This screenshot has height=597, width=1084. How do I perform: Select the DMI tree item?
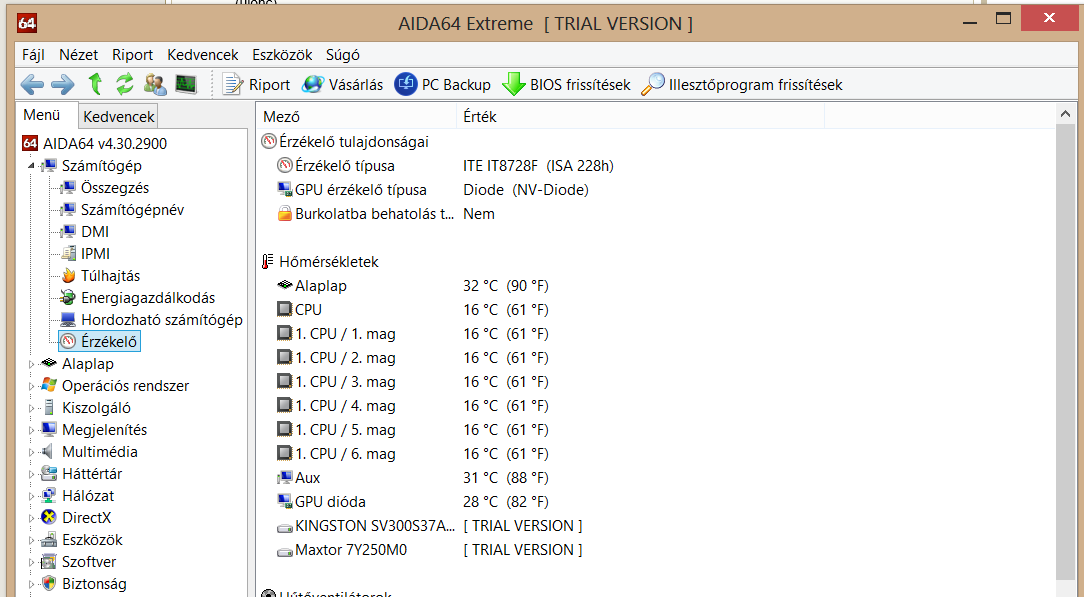pyautogui.click(x=84, y=232)
